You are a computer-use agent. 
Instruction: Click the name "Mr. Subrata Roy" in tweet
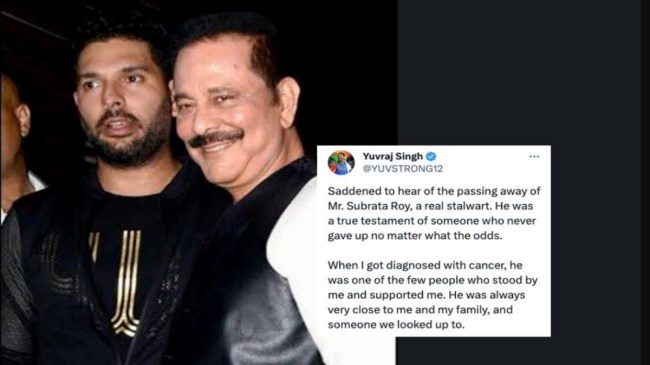[x=368, y=206]
